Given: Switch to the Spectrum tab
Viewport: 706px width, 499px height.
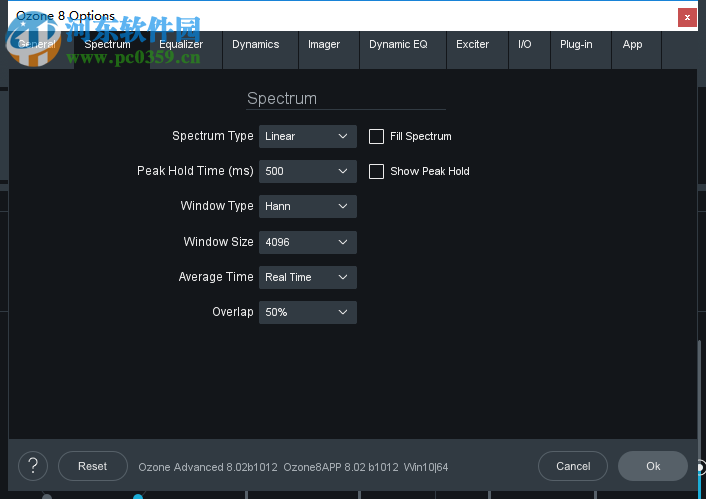Looking at the screenshot, I should tap(111, 50).
